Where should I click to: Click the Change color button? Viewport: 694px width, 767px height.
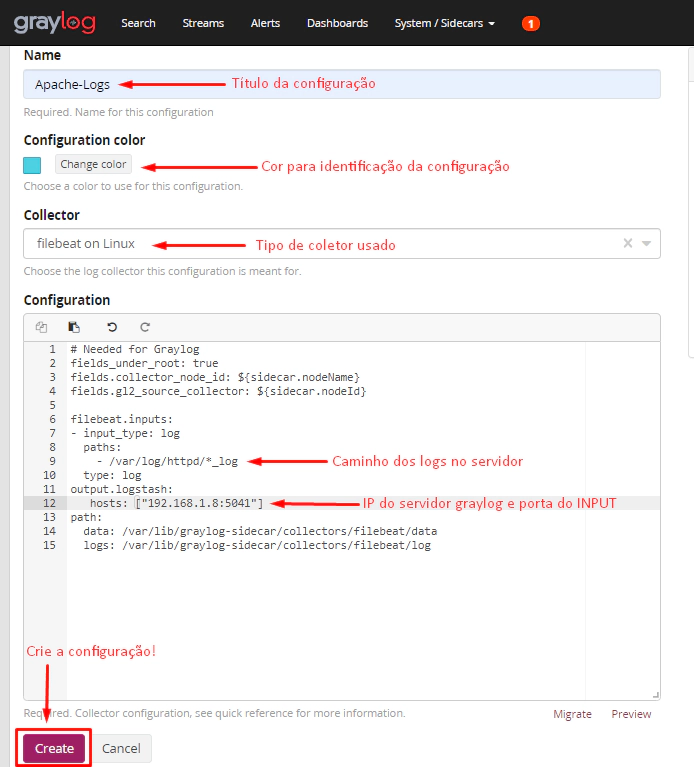(93, 164)
